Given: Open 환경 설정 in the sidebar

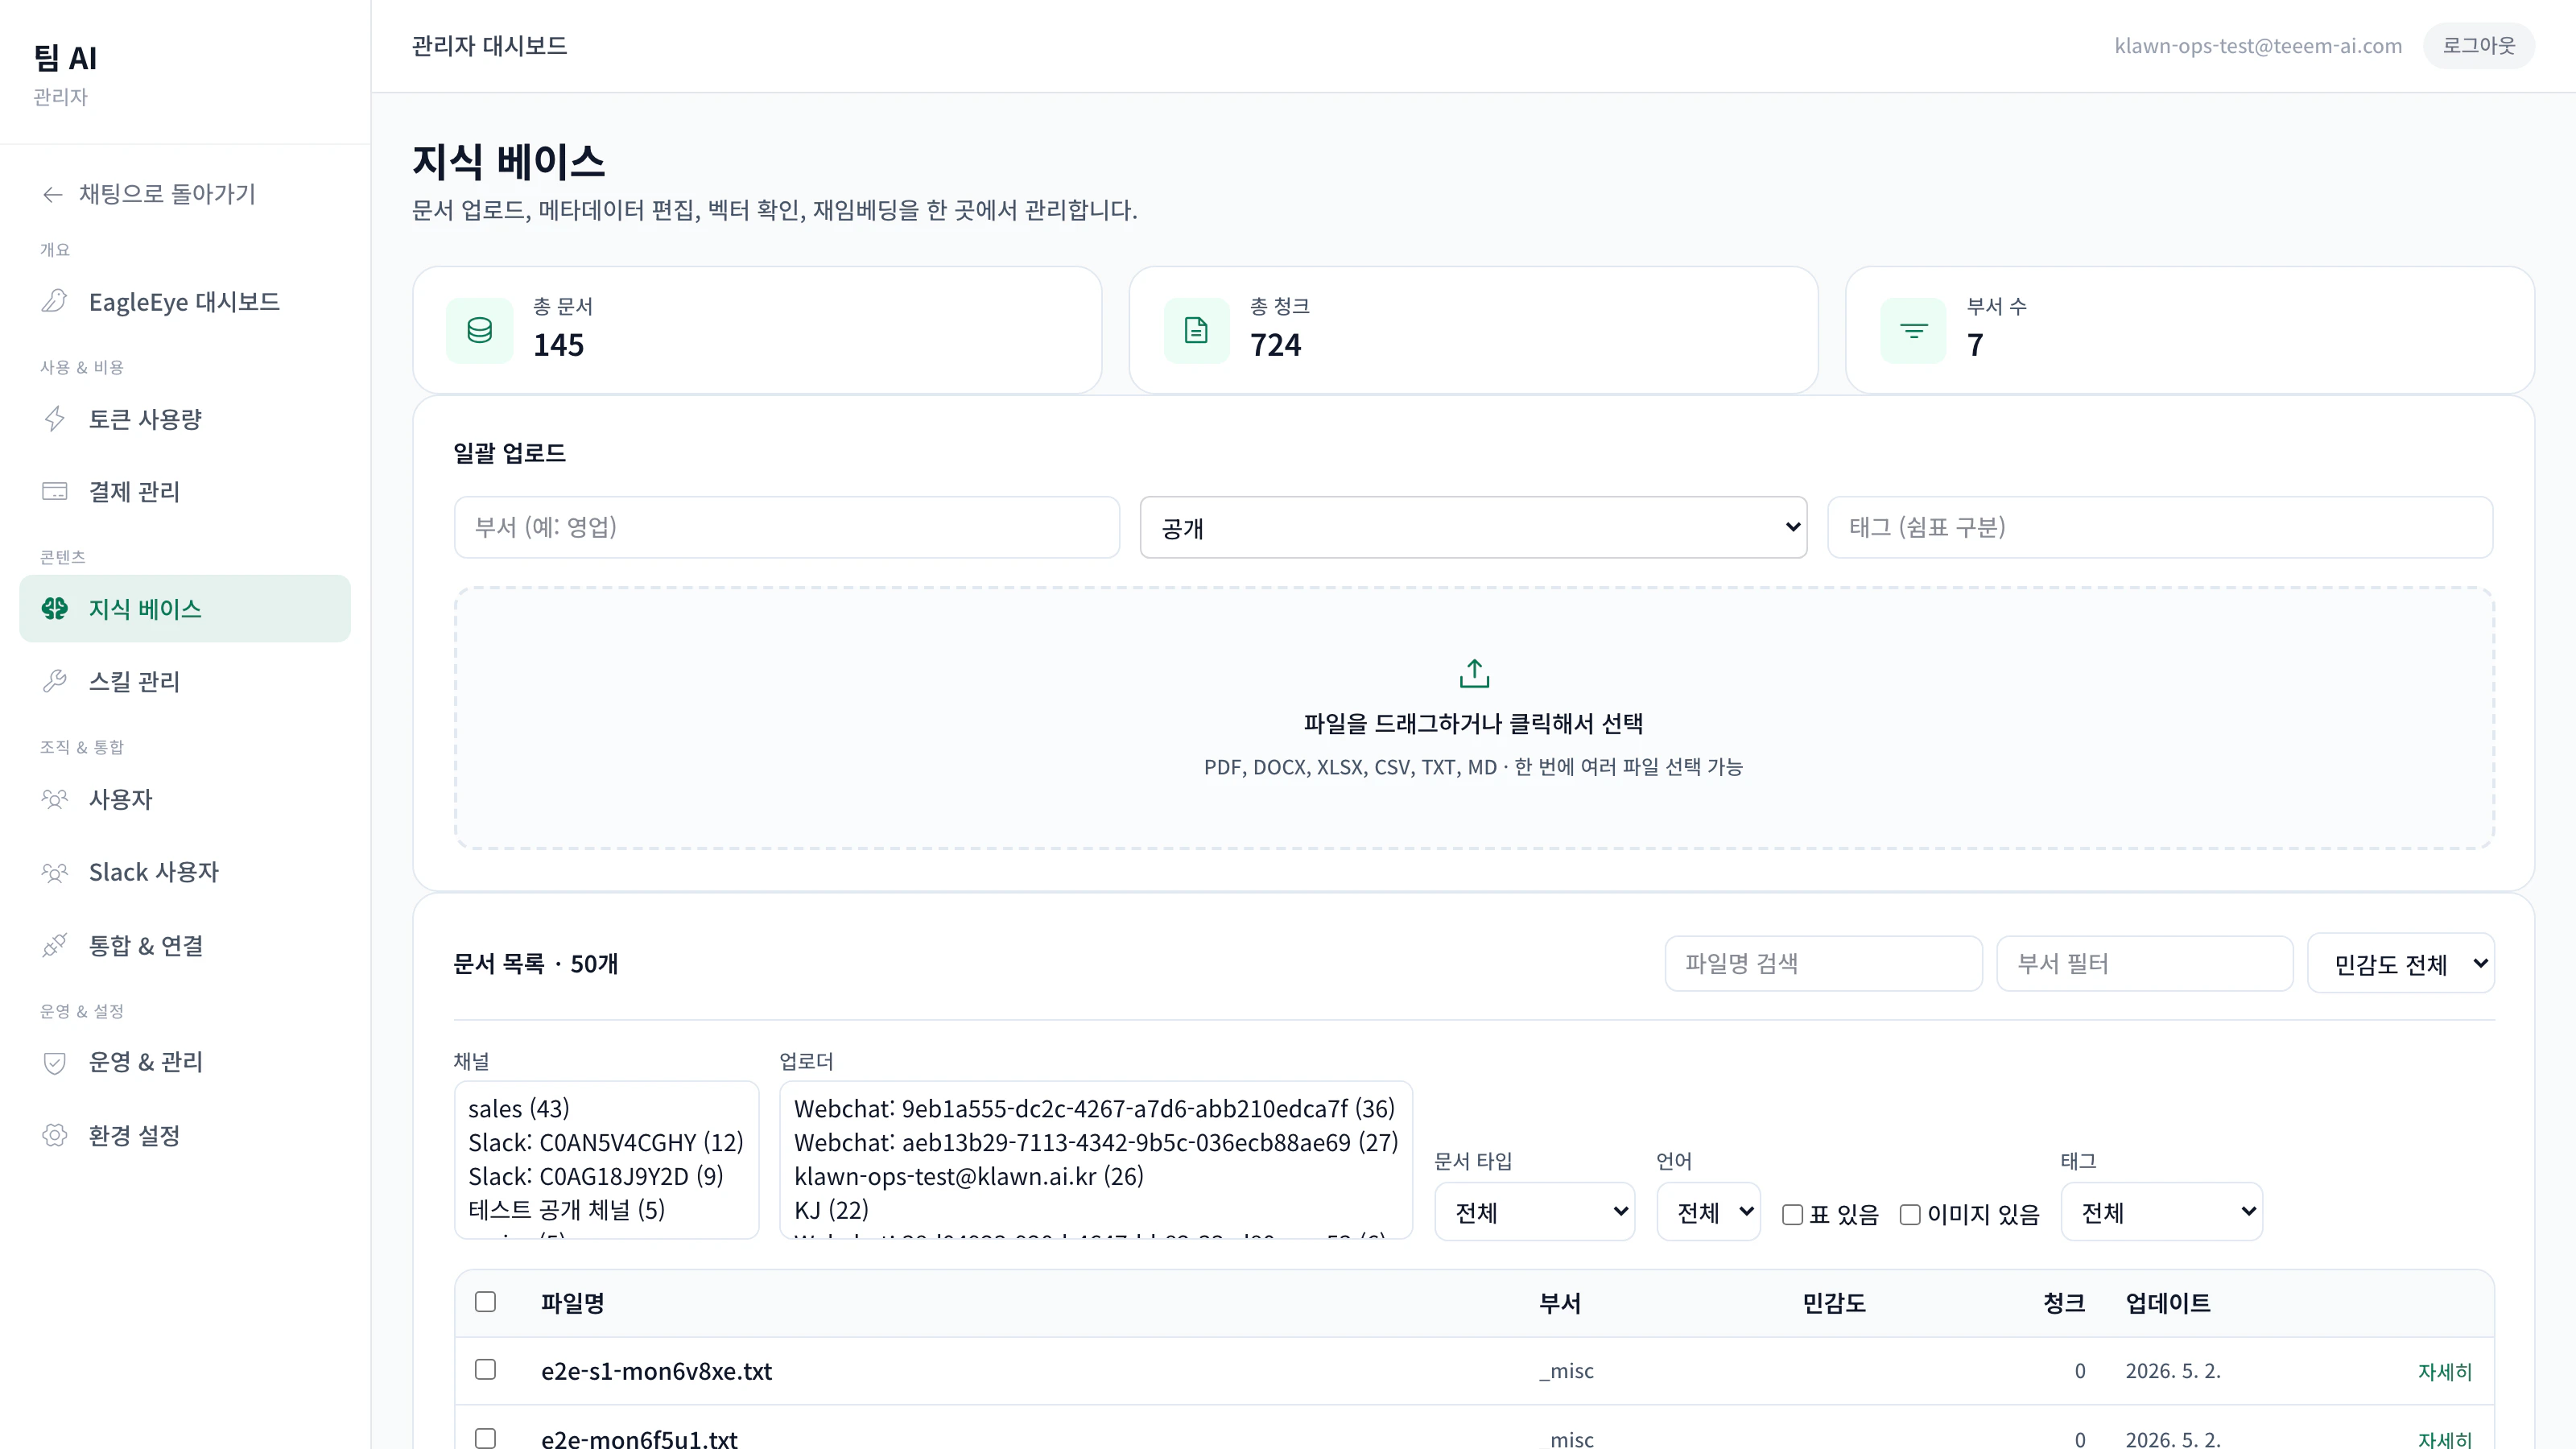Looking at the screenshot, I should click(185, 1135).
